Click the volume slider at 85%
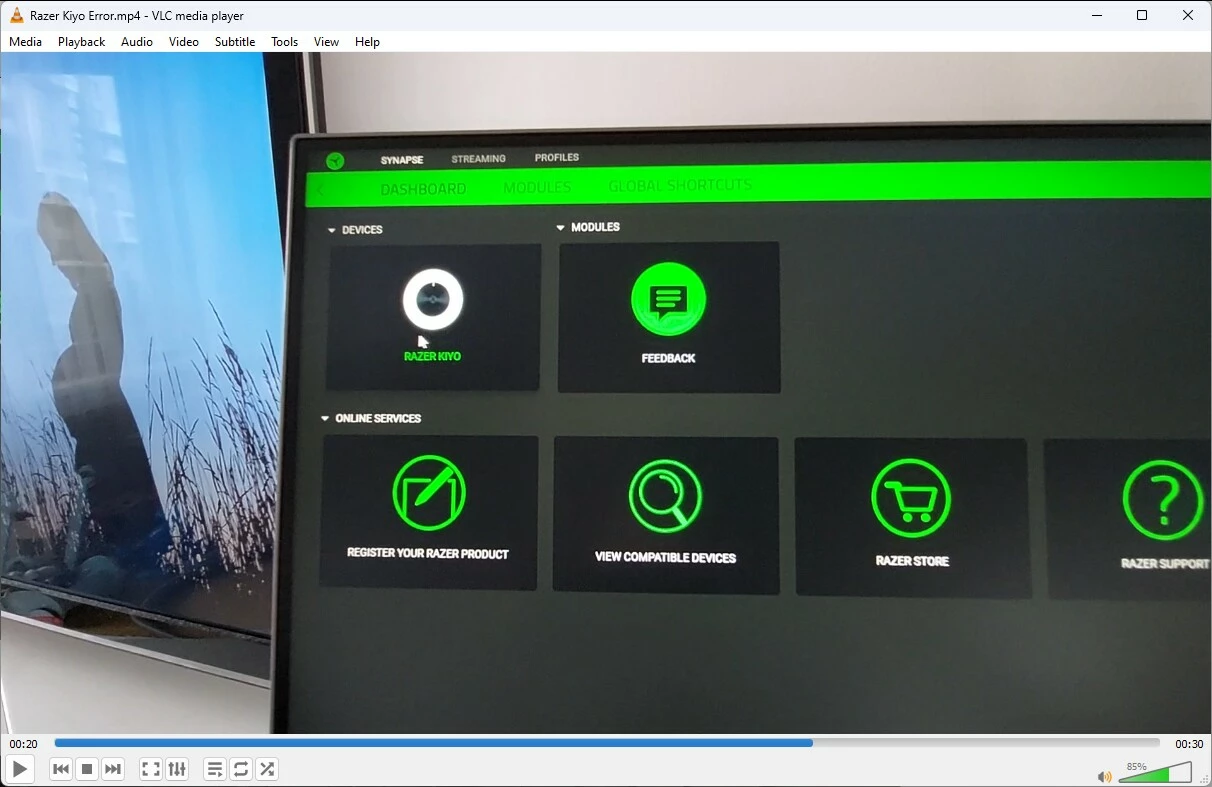The height and width of the screenshot is (787, 1212). pyautogui.click(x=1154, y=772)
